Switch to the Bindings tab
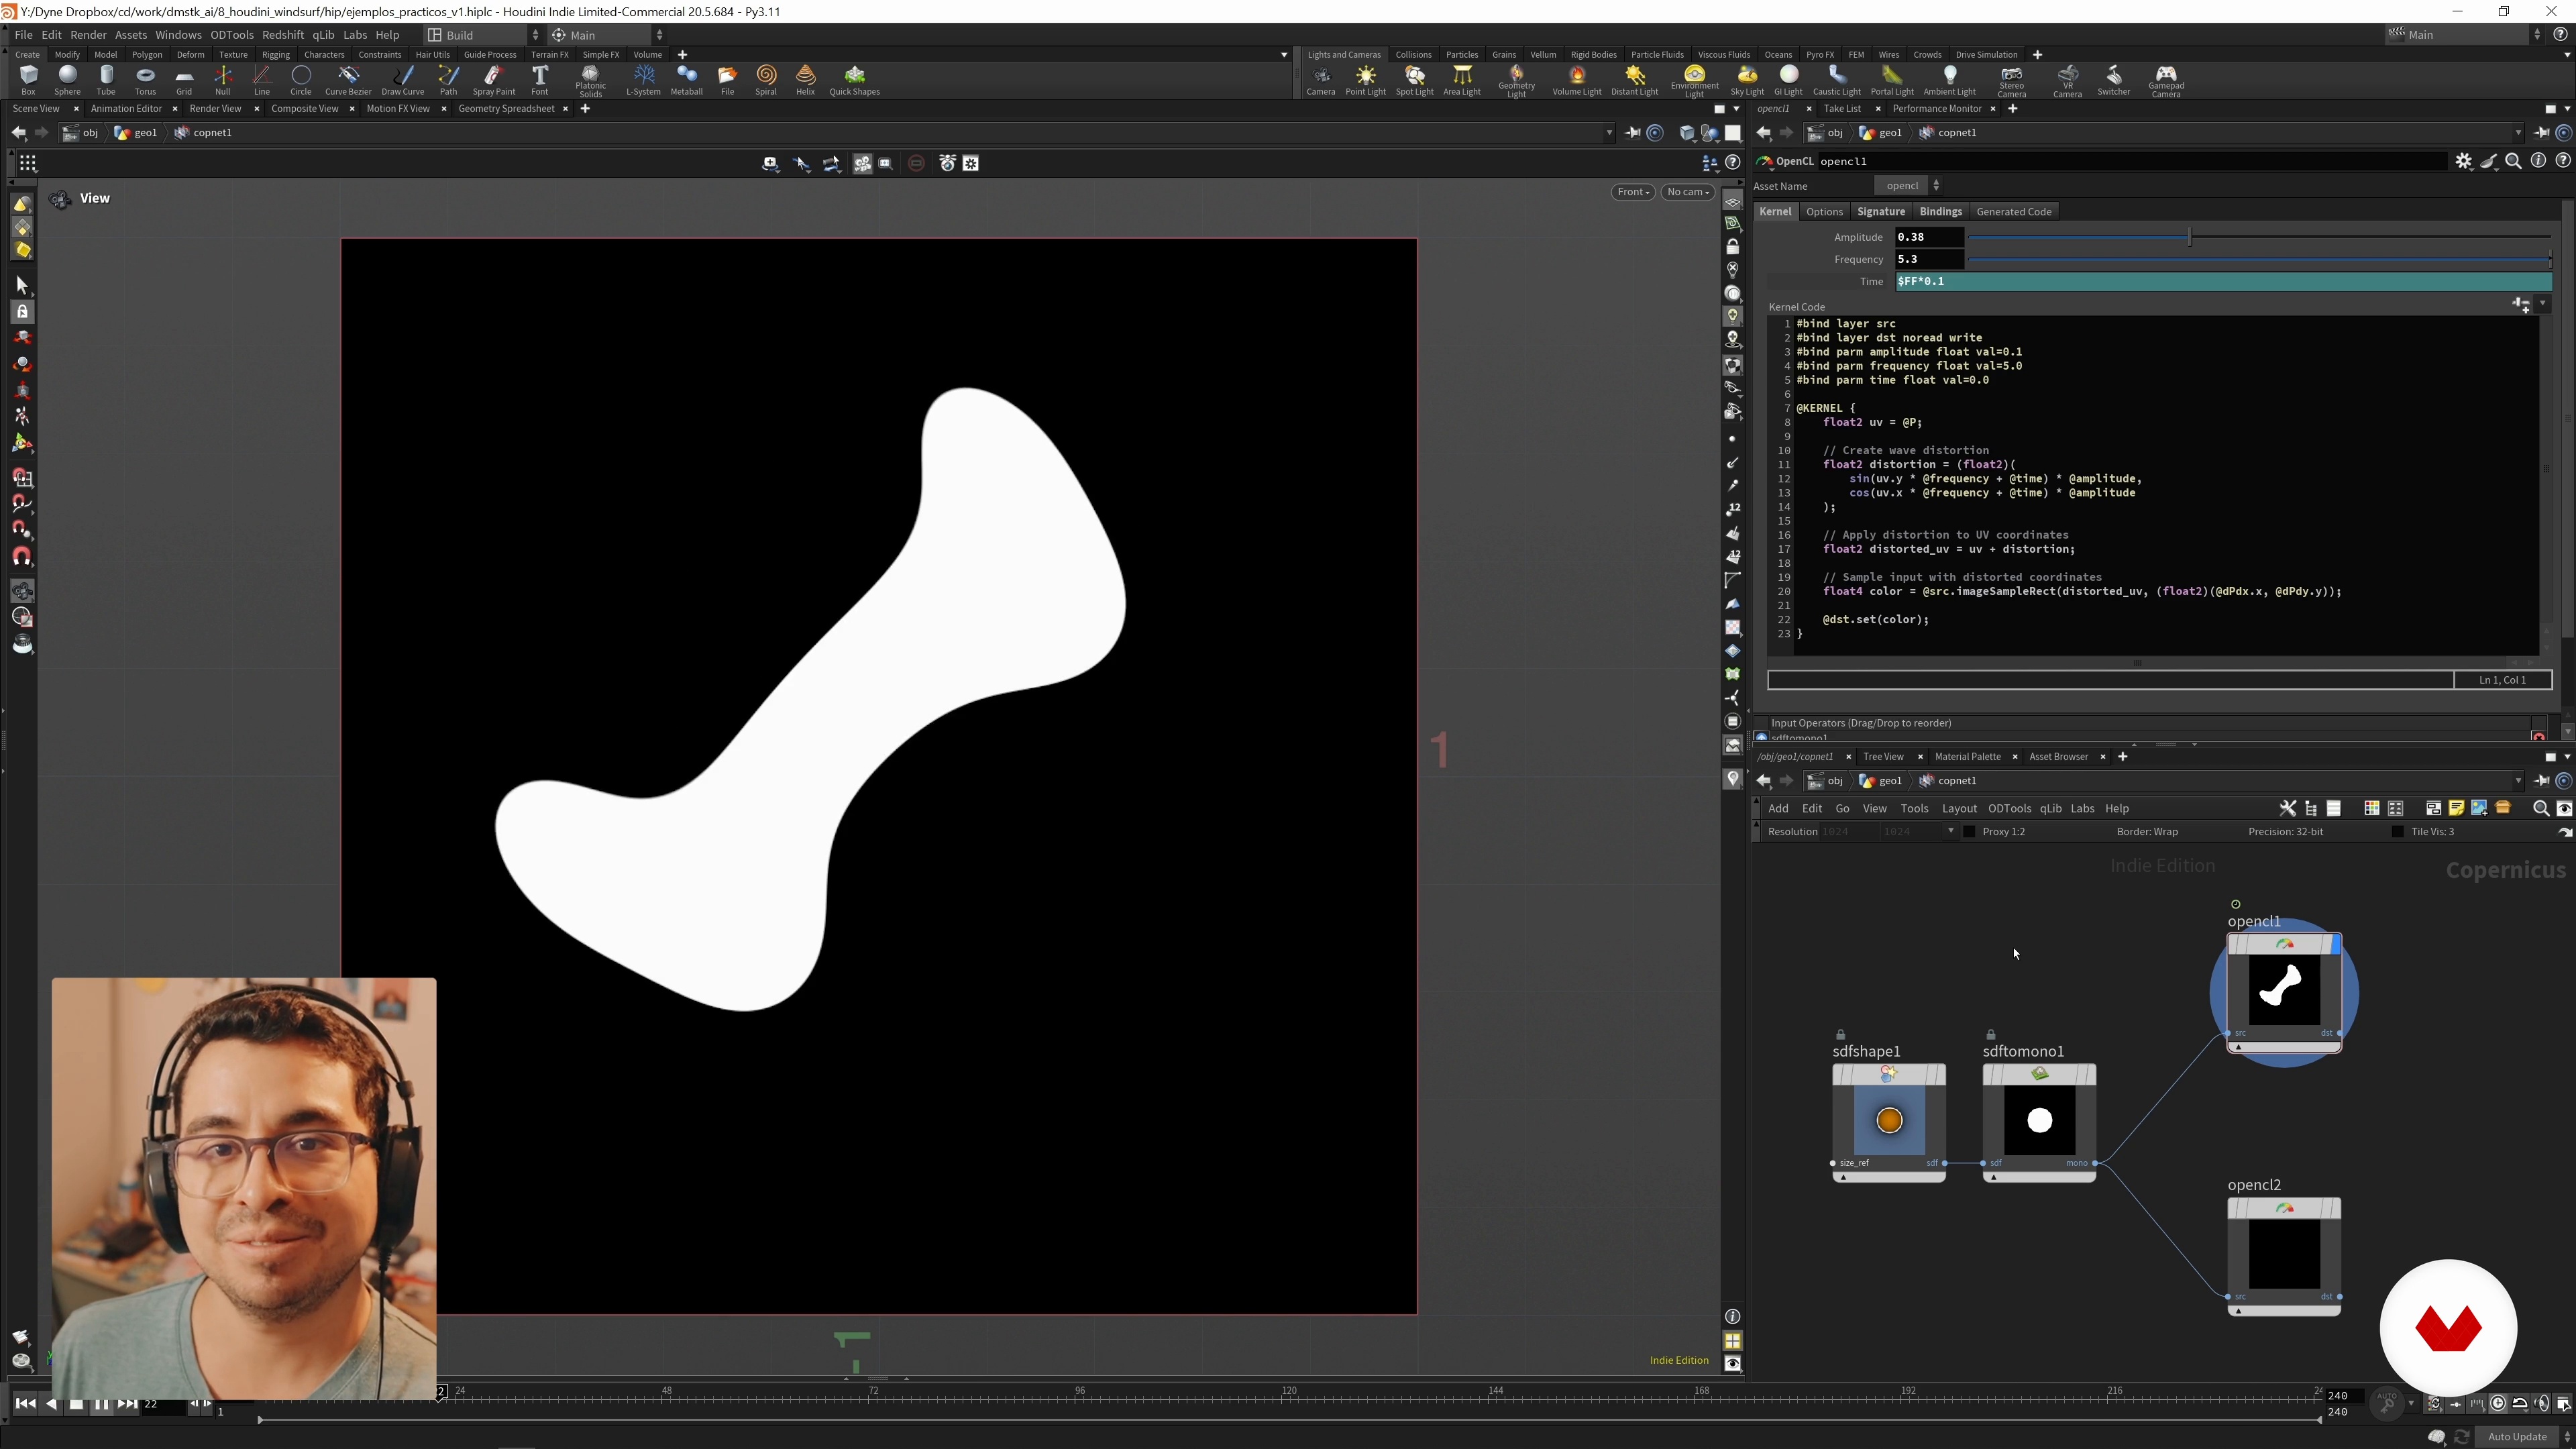 click(1940, 211)
